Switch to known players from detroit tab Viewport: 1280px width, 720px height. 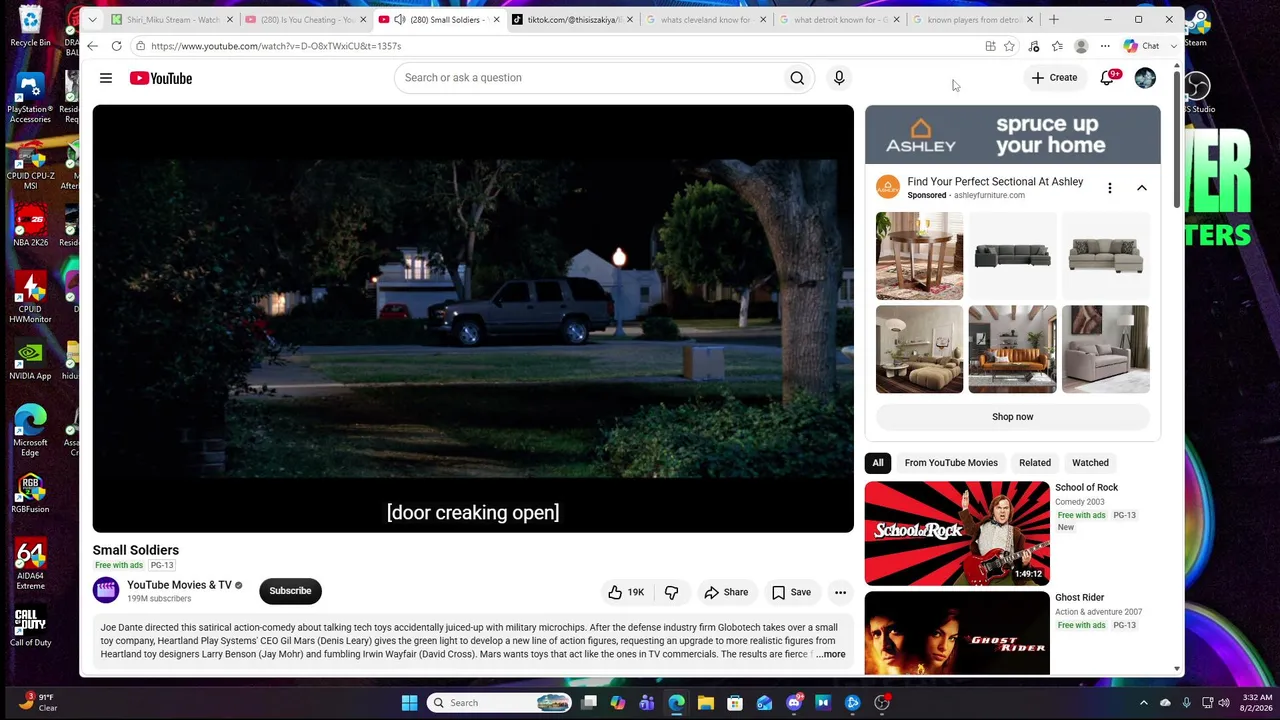(972, 19)
